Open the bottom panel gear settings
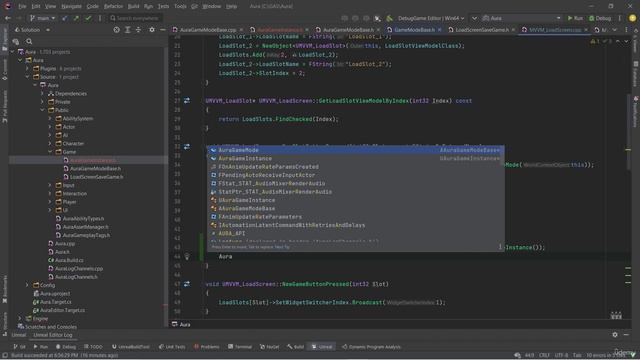 click(615, 335)
